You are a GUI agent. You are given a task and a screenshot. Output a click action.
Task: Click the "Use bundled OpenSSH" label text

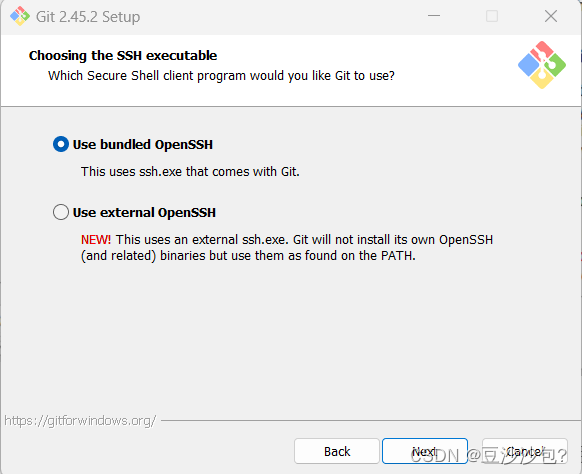point(143,144)
